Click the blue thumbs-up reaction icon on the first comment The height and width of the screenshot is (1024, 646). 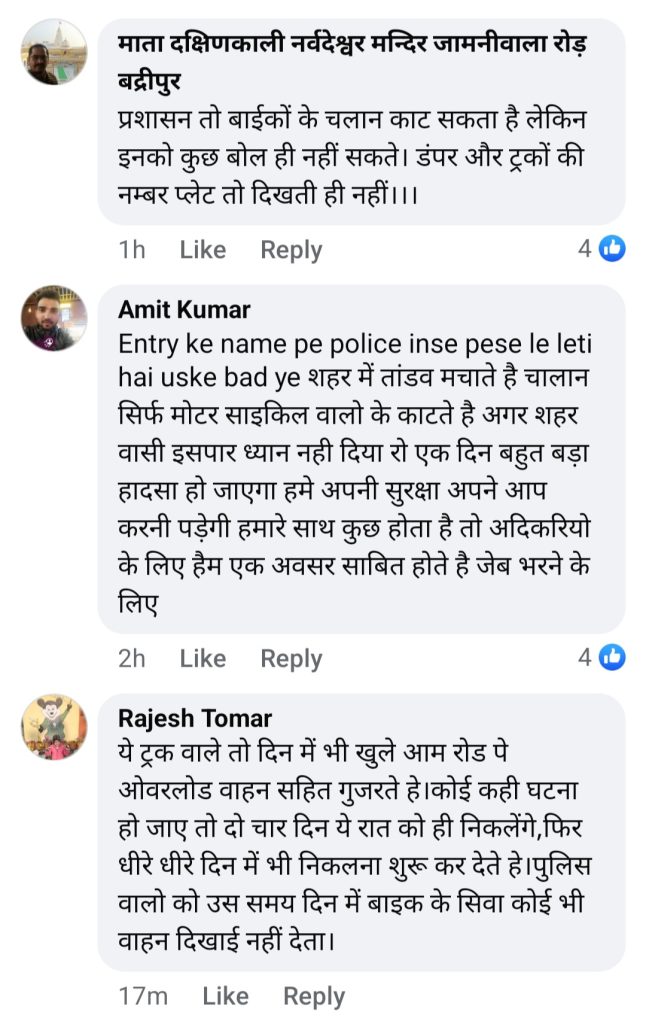click(x=612, y=248)
